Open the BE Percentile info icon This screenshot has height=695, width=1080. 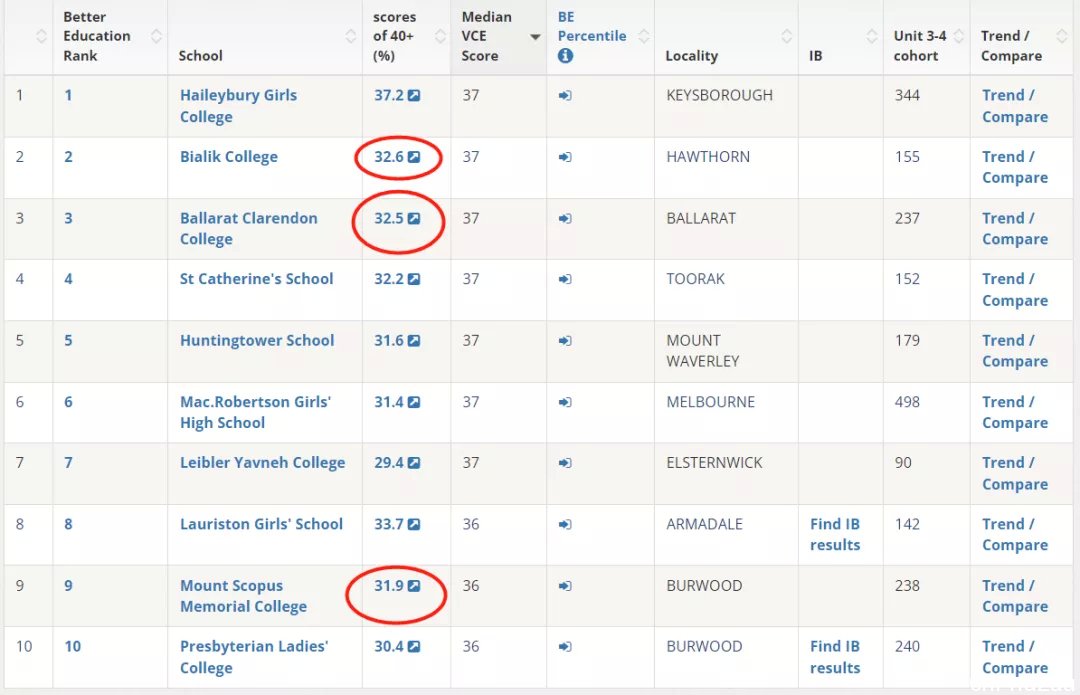pos(565,56)
